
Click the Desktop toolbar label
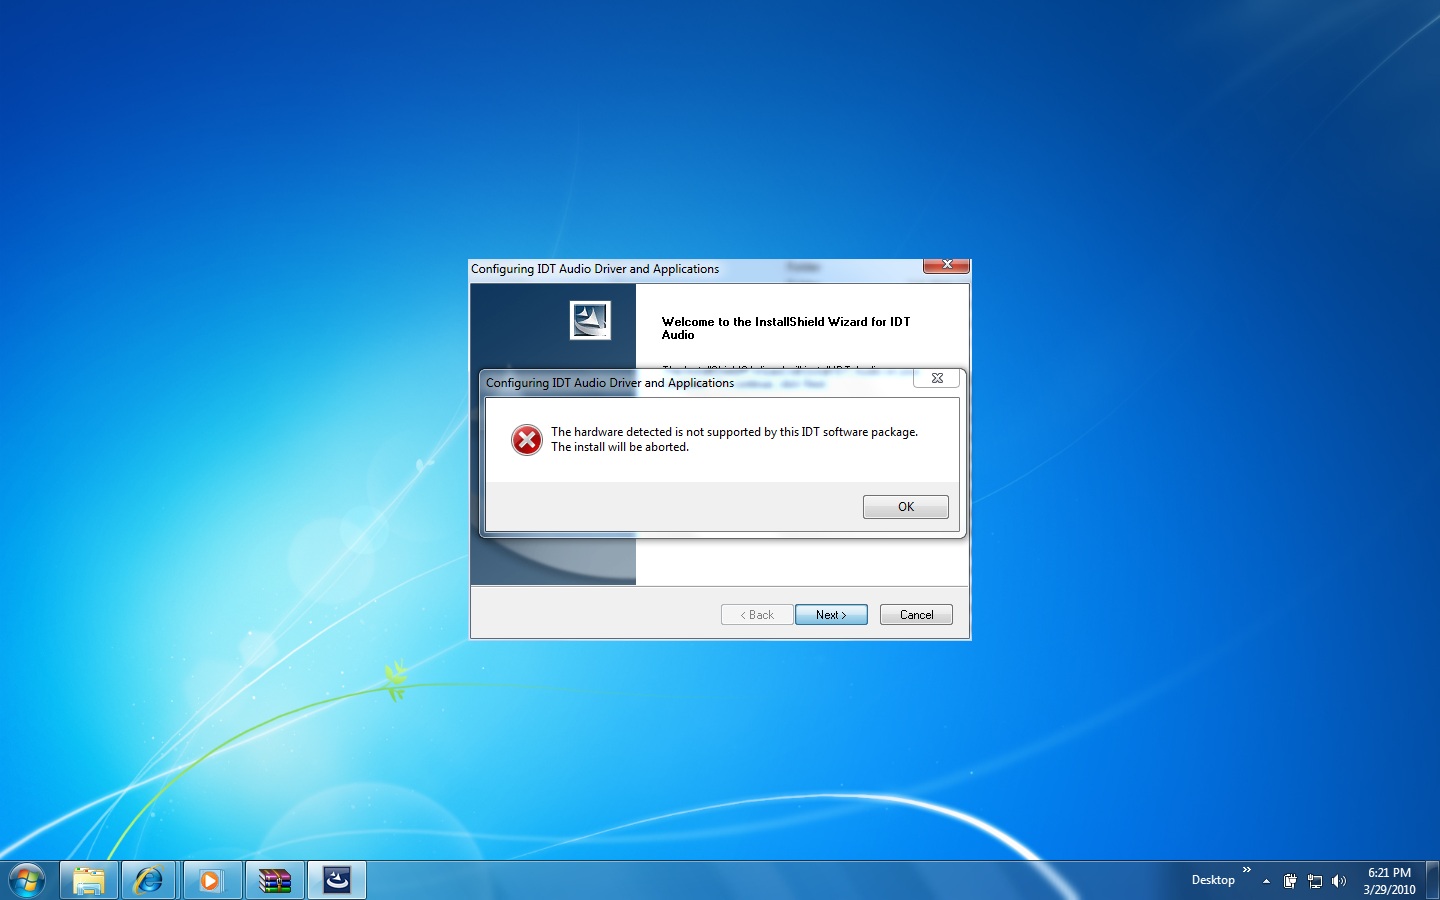coord(1213,880)
